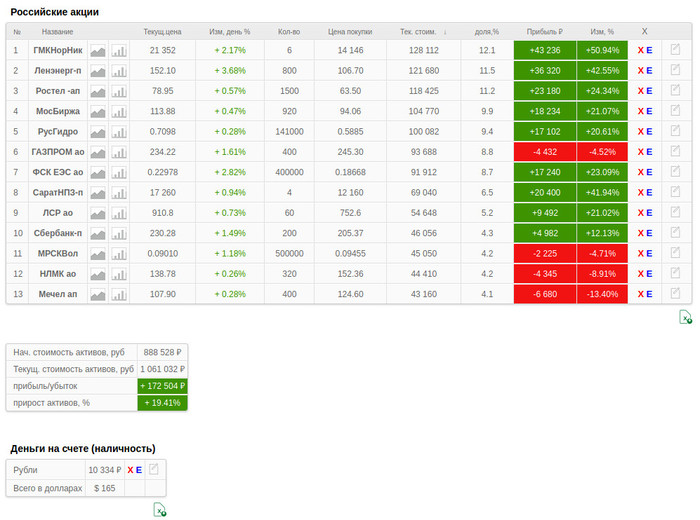Screen dimensions: 700x520
Task: Delete the Рубли cash entry
Action: (x=130, y=470)
